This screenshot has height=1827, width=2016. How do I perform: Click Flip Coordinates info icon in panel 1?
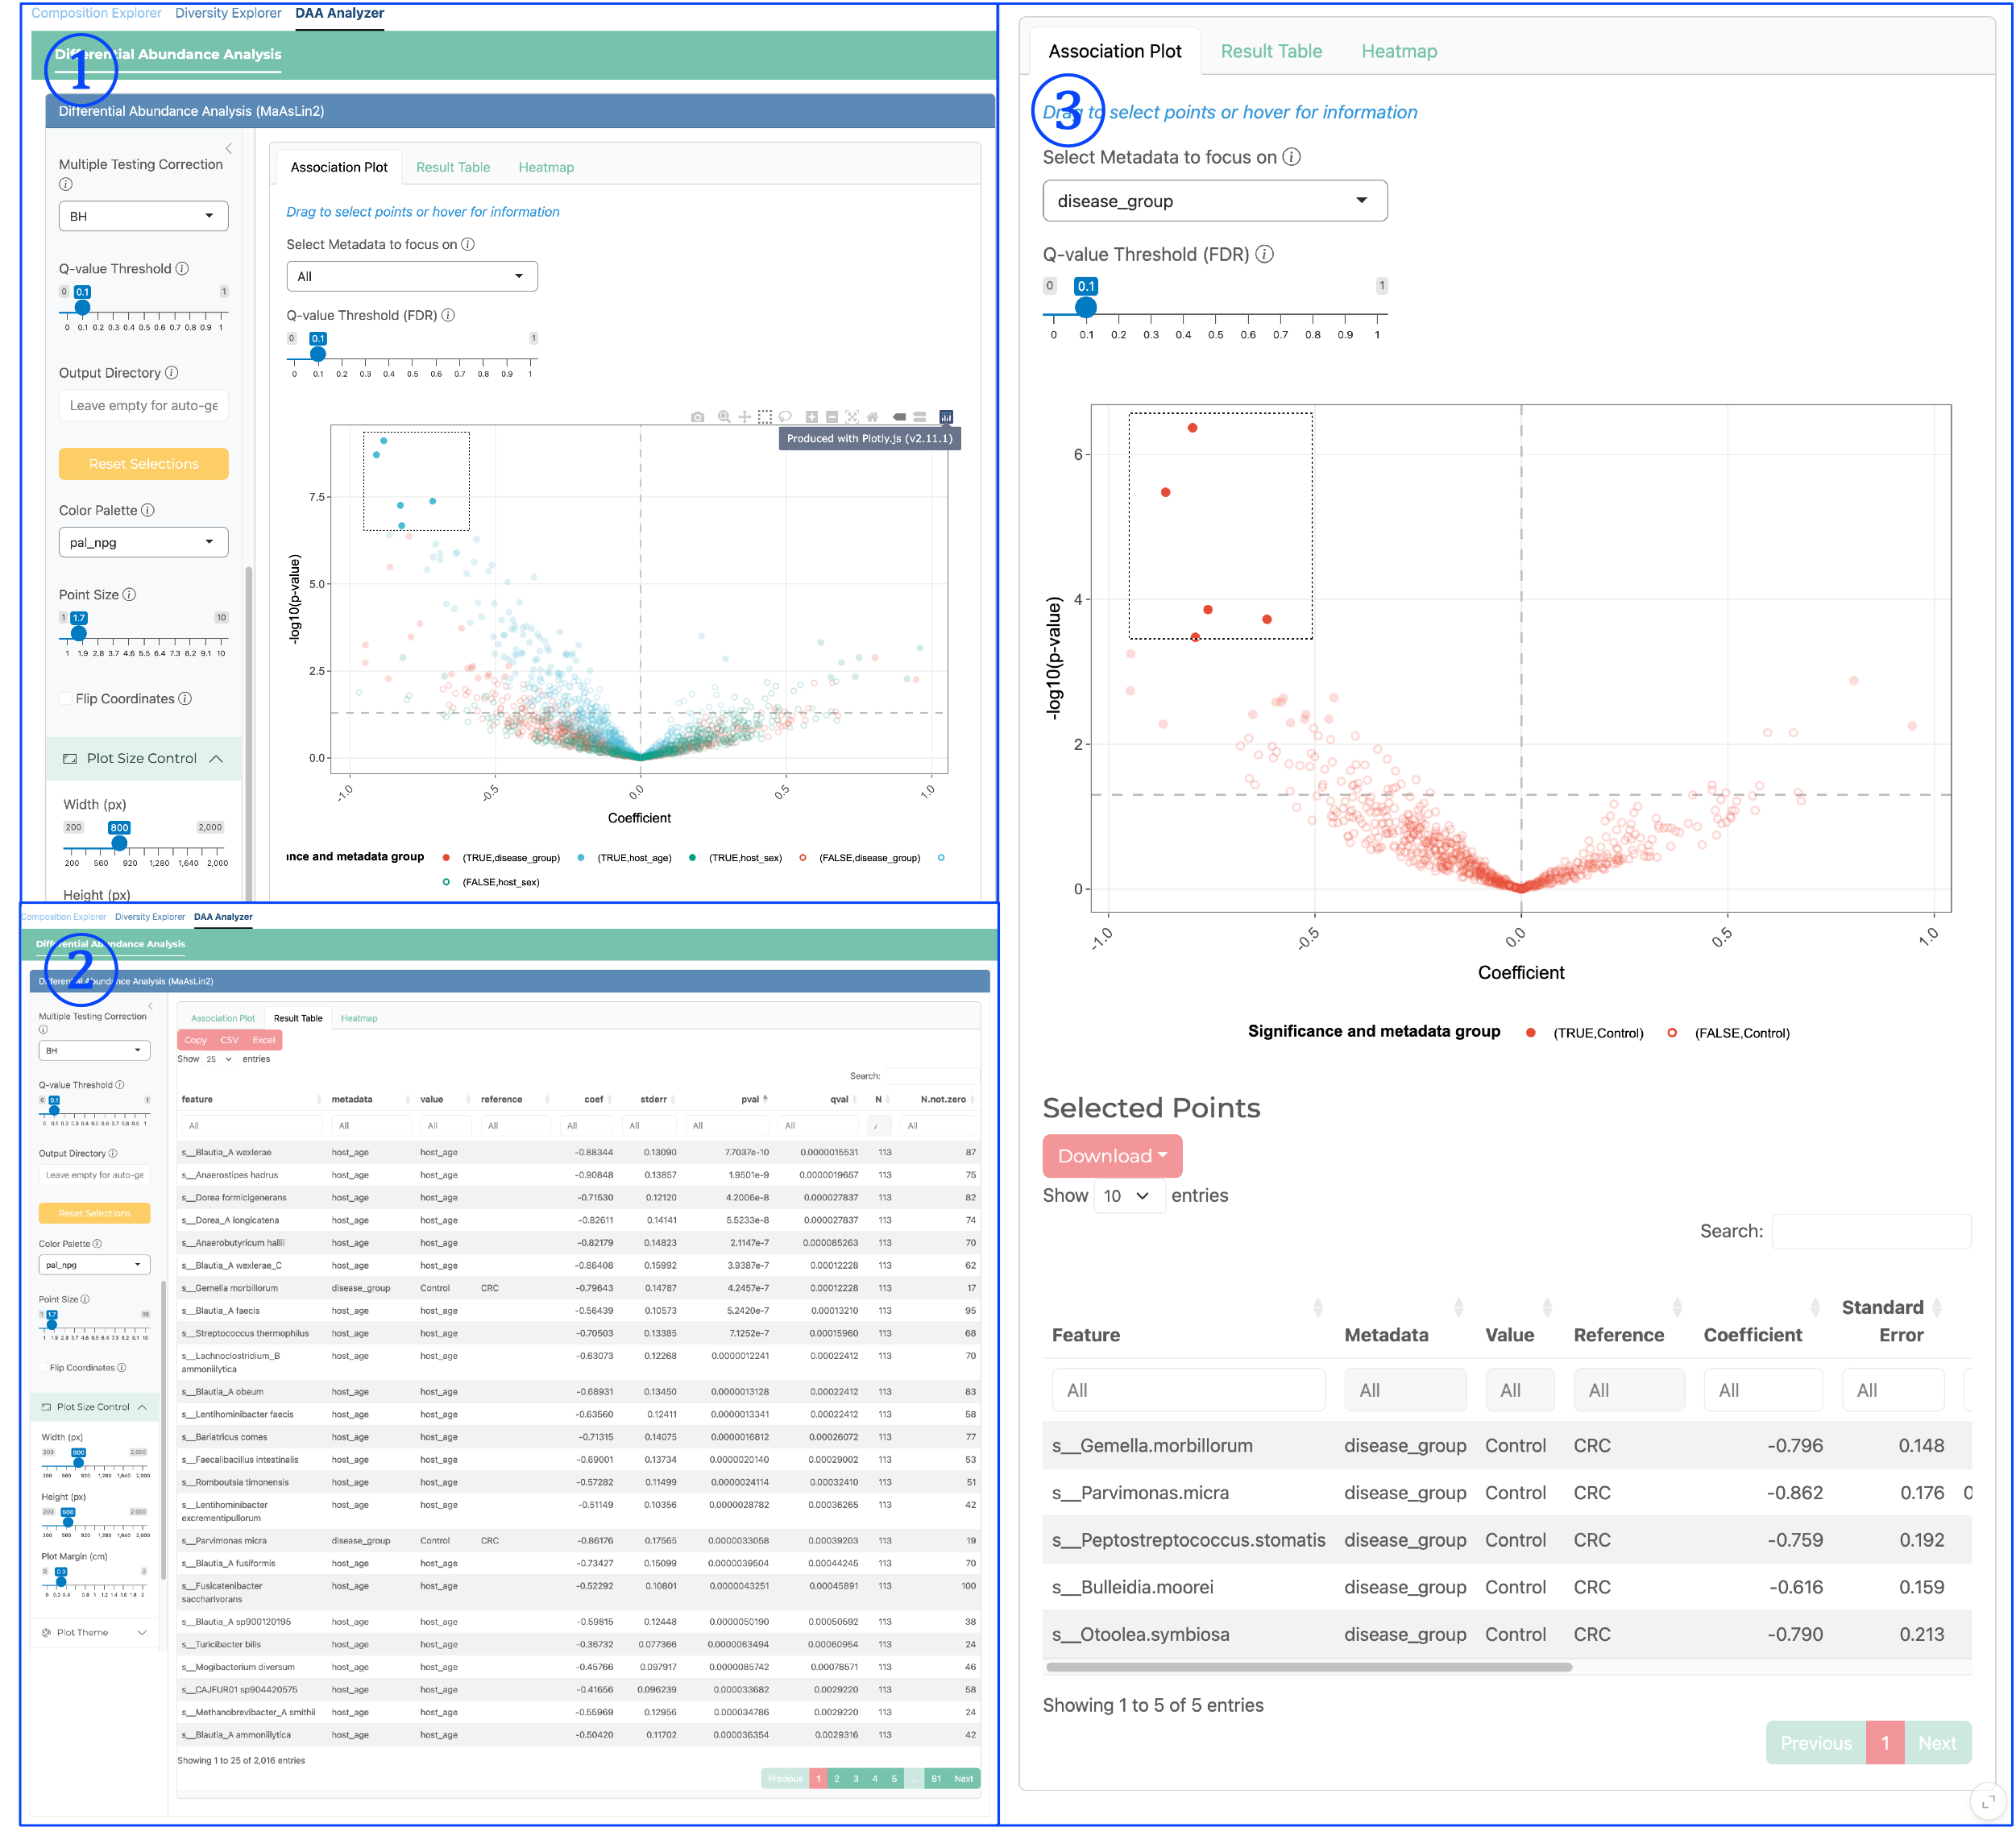coord(185,699)
